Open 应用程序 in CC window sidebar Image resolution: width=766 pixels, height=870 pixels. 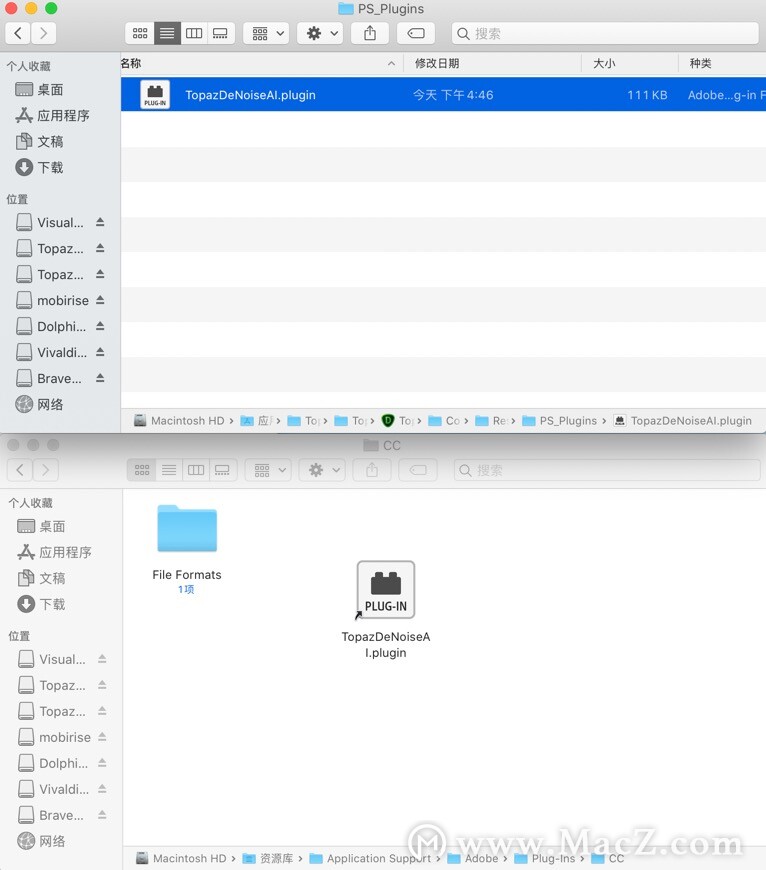point(54,552)
